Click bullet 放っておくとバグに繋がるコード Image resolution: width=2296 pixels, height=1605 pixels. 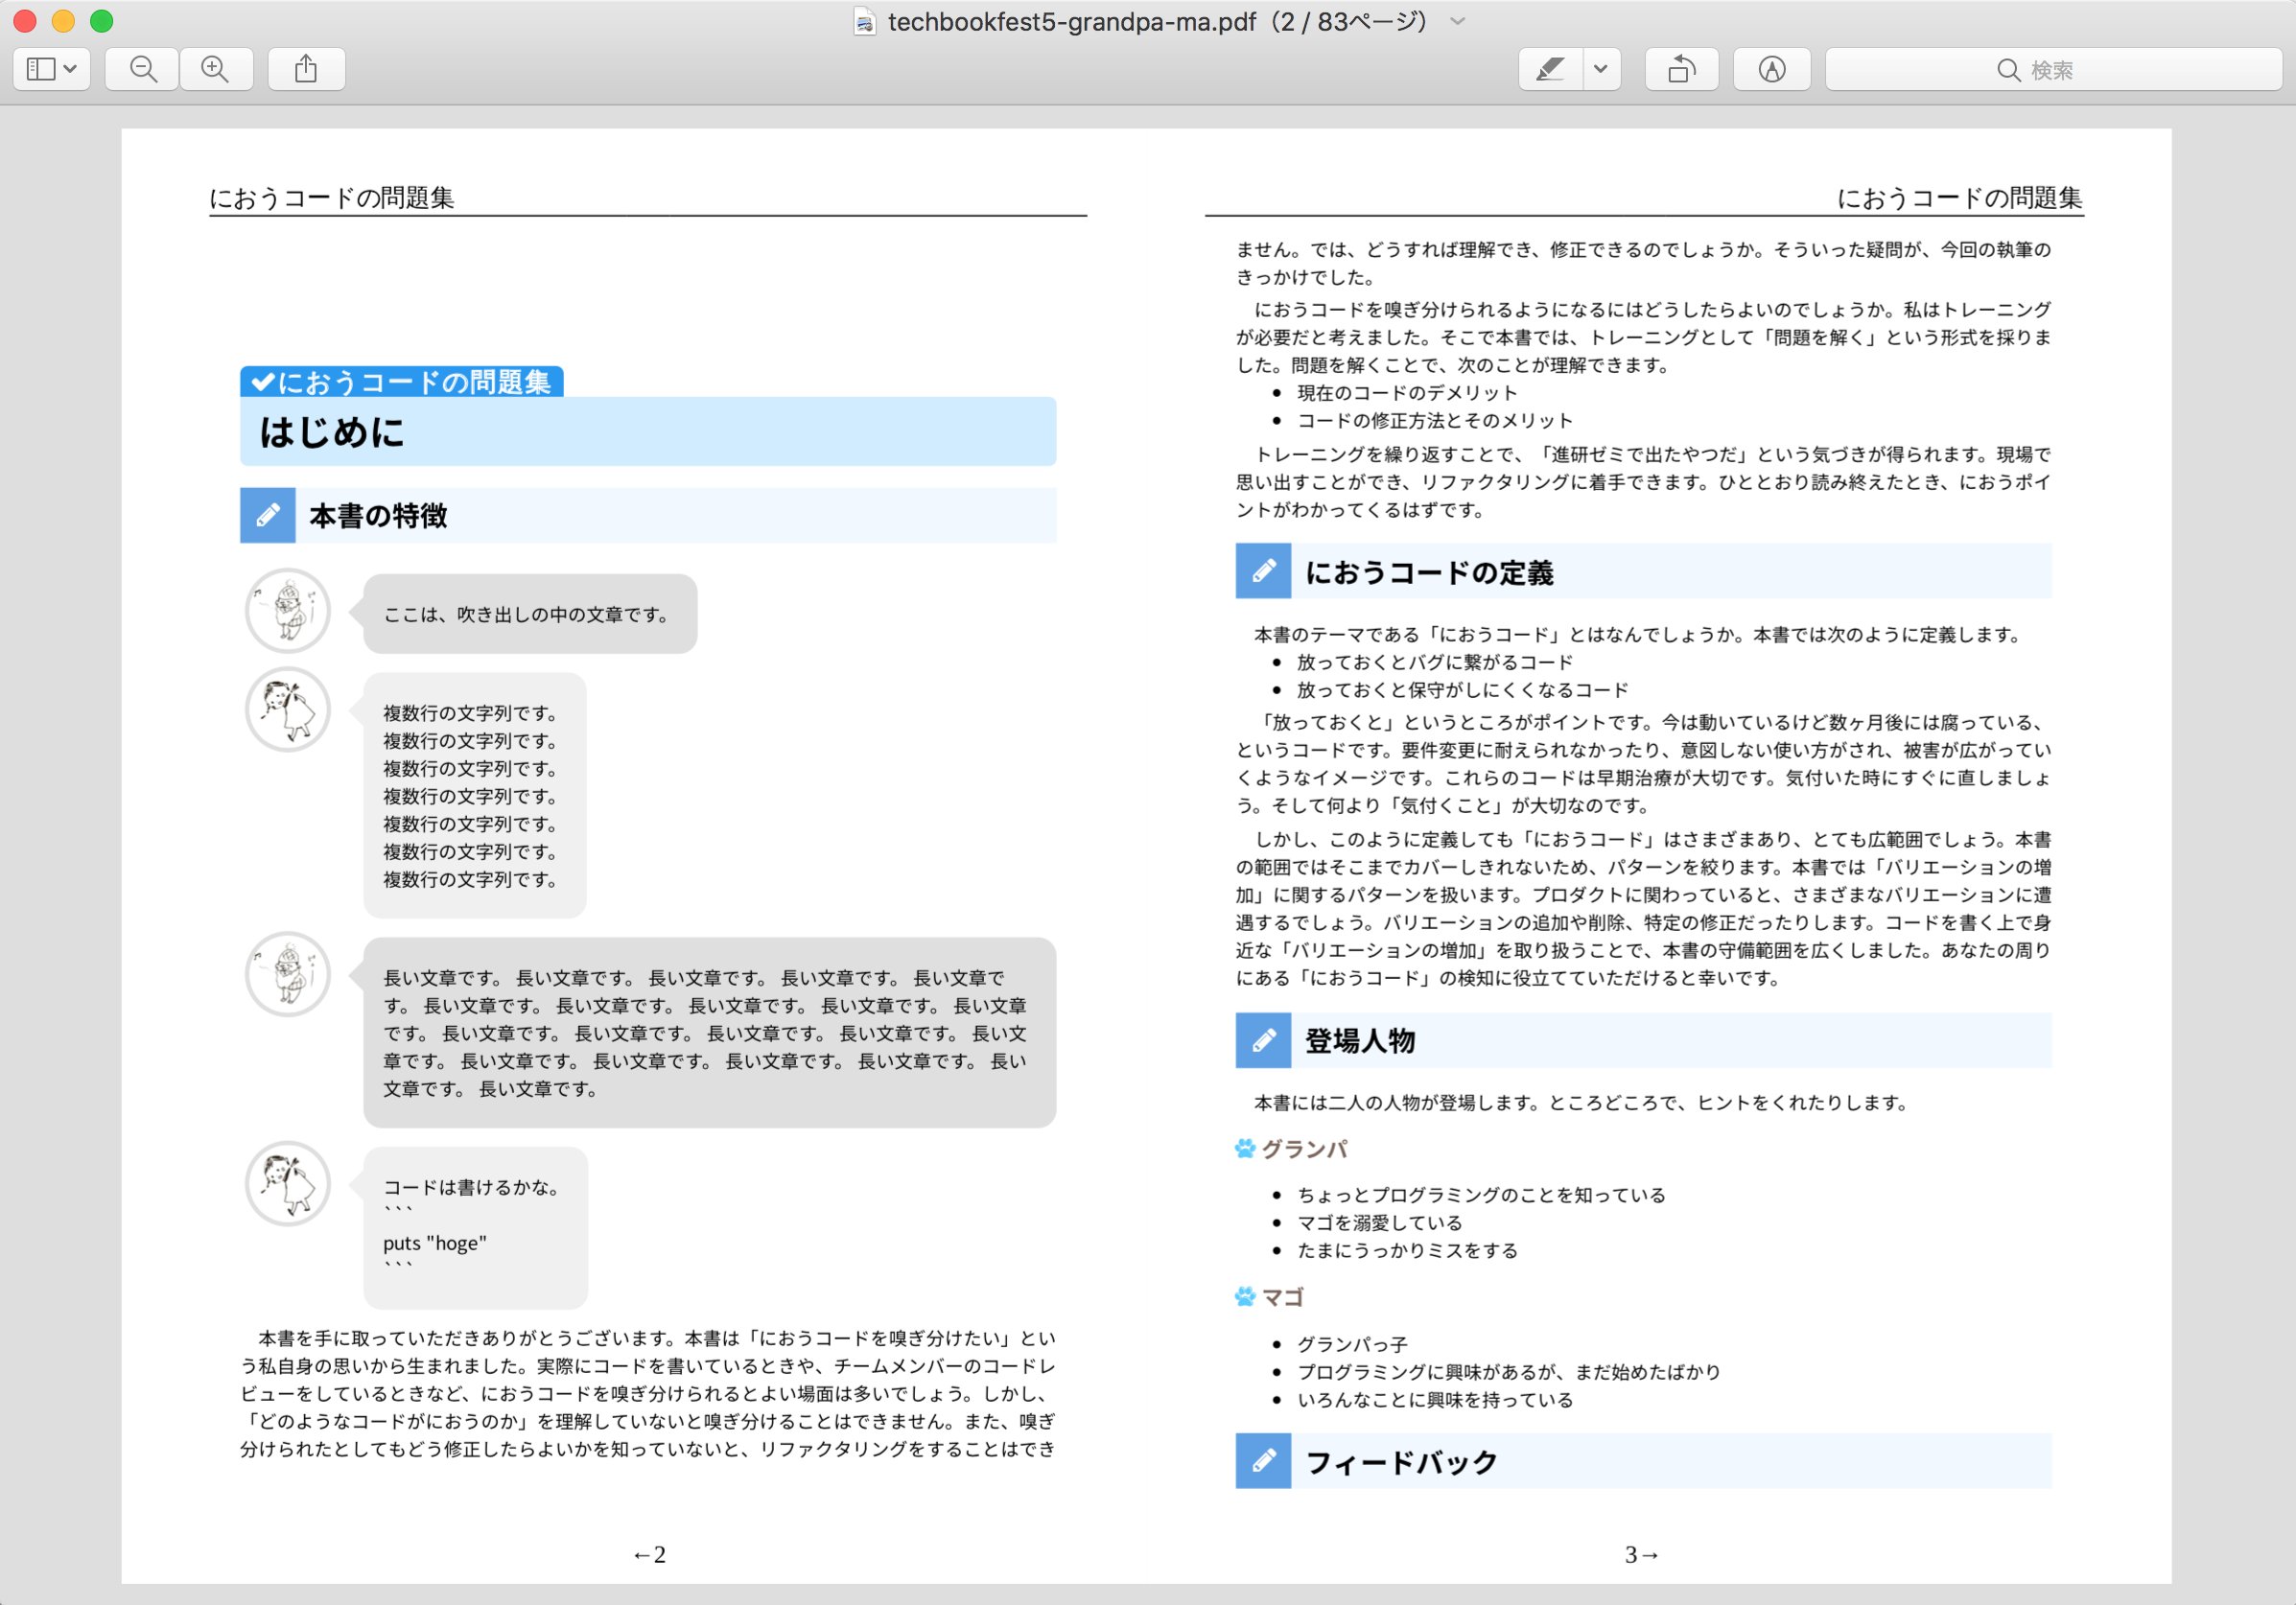coord(1435,662)
